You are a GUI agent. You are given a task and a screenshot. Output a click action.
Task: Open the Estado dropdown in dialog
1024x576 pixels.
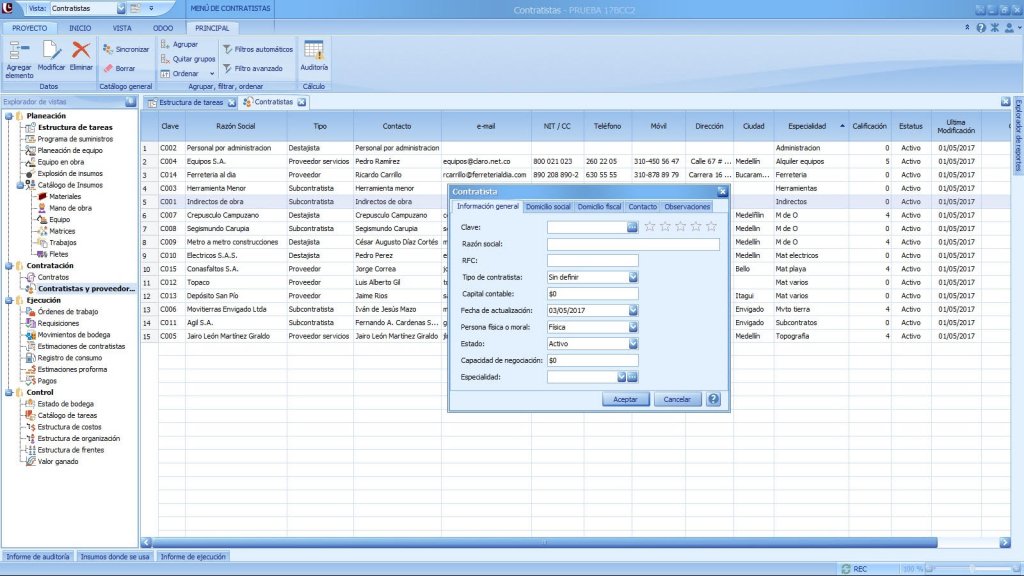pyautogui.click(x=633, y=343)
